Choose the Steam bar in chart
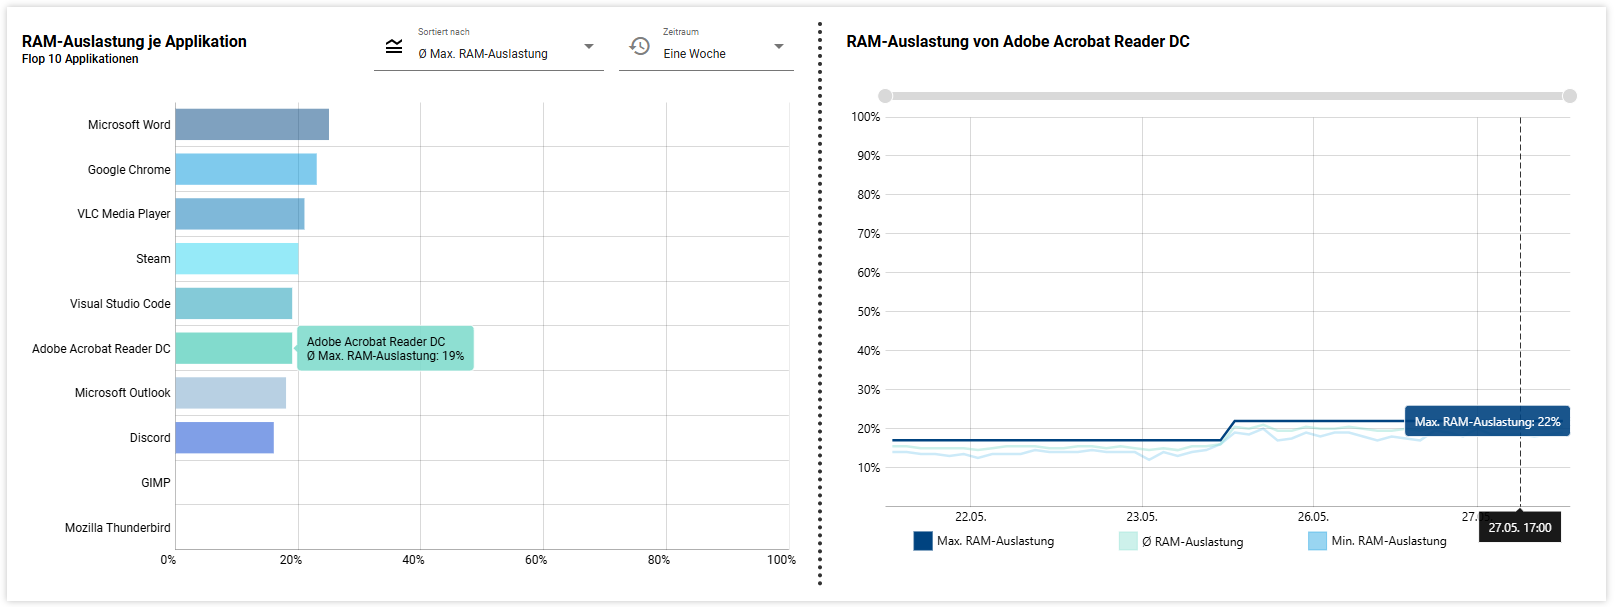The width and height of the screenshot is (1615, 607). (237, 259)
